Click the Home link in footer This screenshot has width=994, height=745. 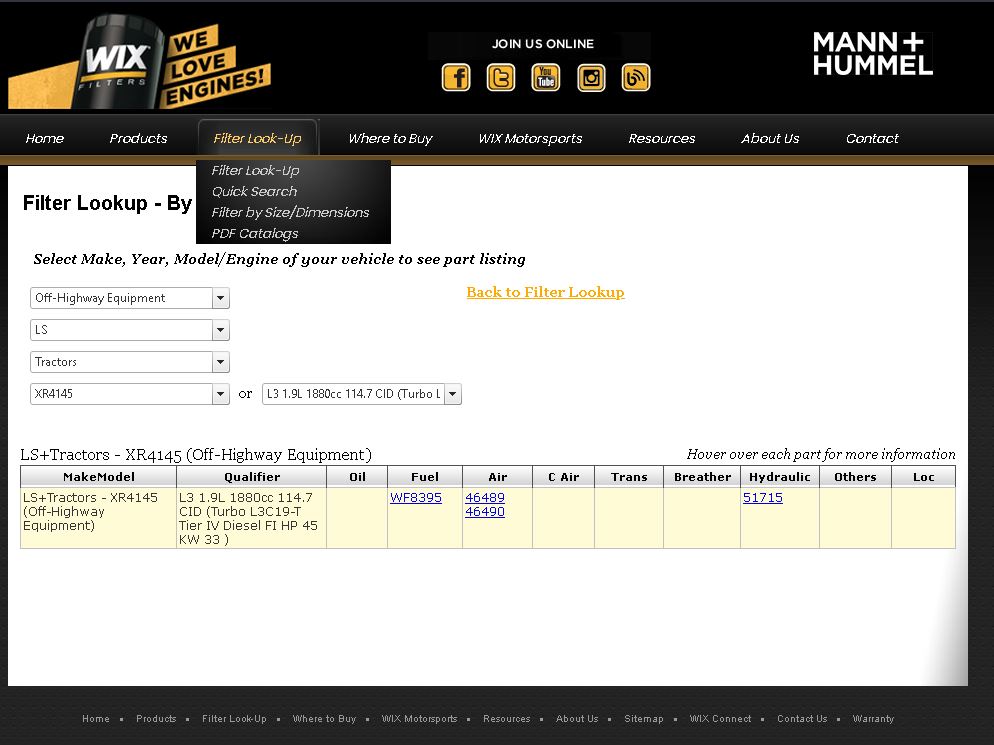(96, 718)
